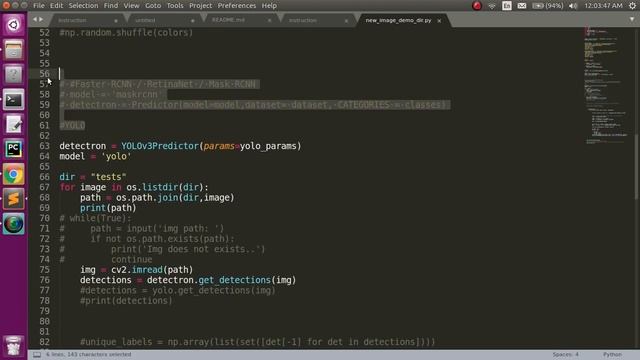The width and height of the screenshot is (640, 360).
Task: Click the #unique_labels comment on line 82
Action: tap(258, 342)
